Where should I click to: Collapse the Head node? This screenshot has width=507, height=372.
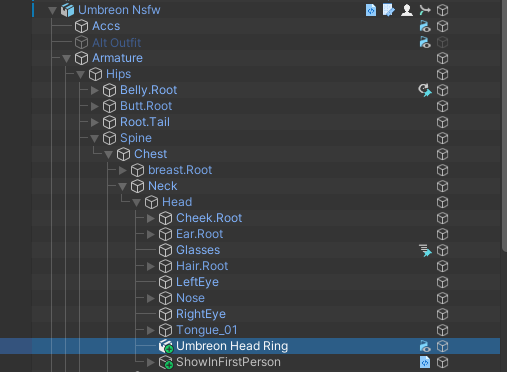coord(136,202)
